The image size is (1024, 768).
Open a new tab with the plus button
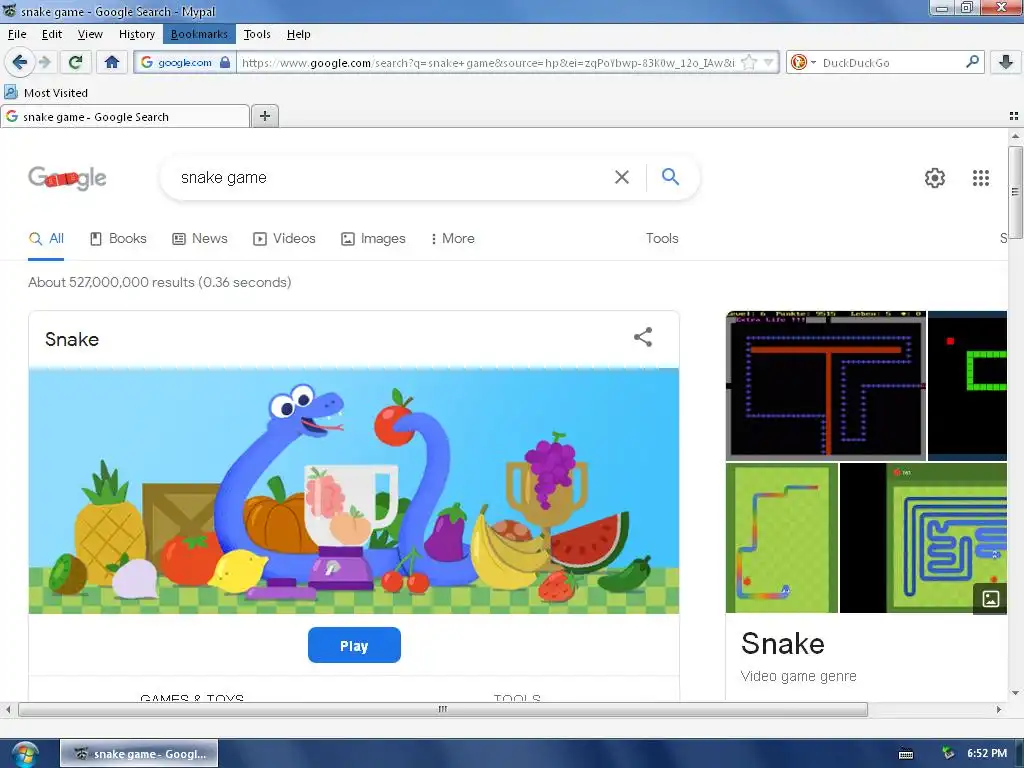(264, 116)
